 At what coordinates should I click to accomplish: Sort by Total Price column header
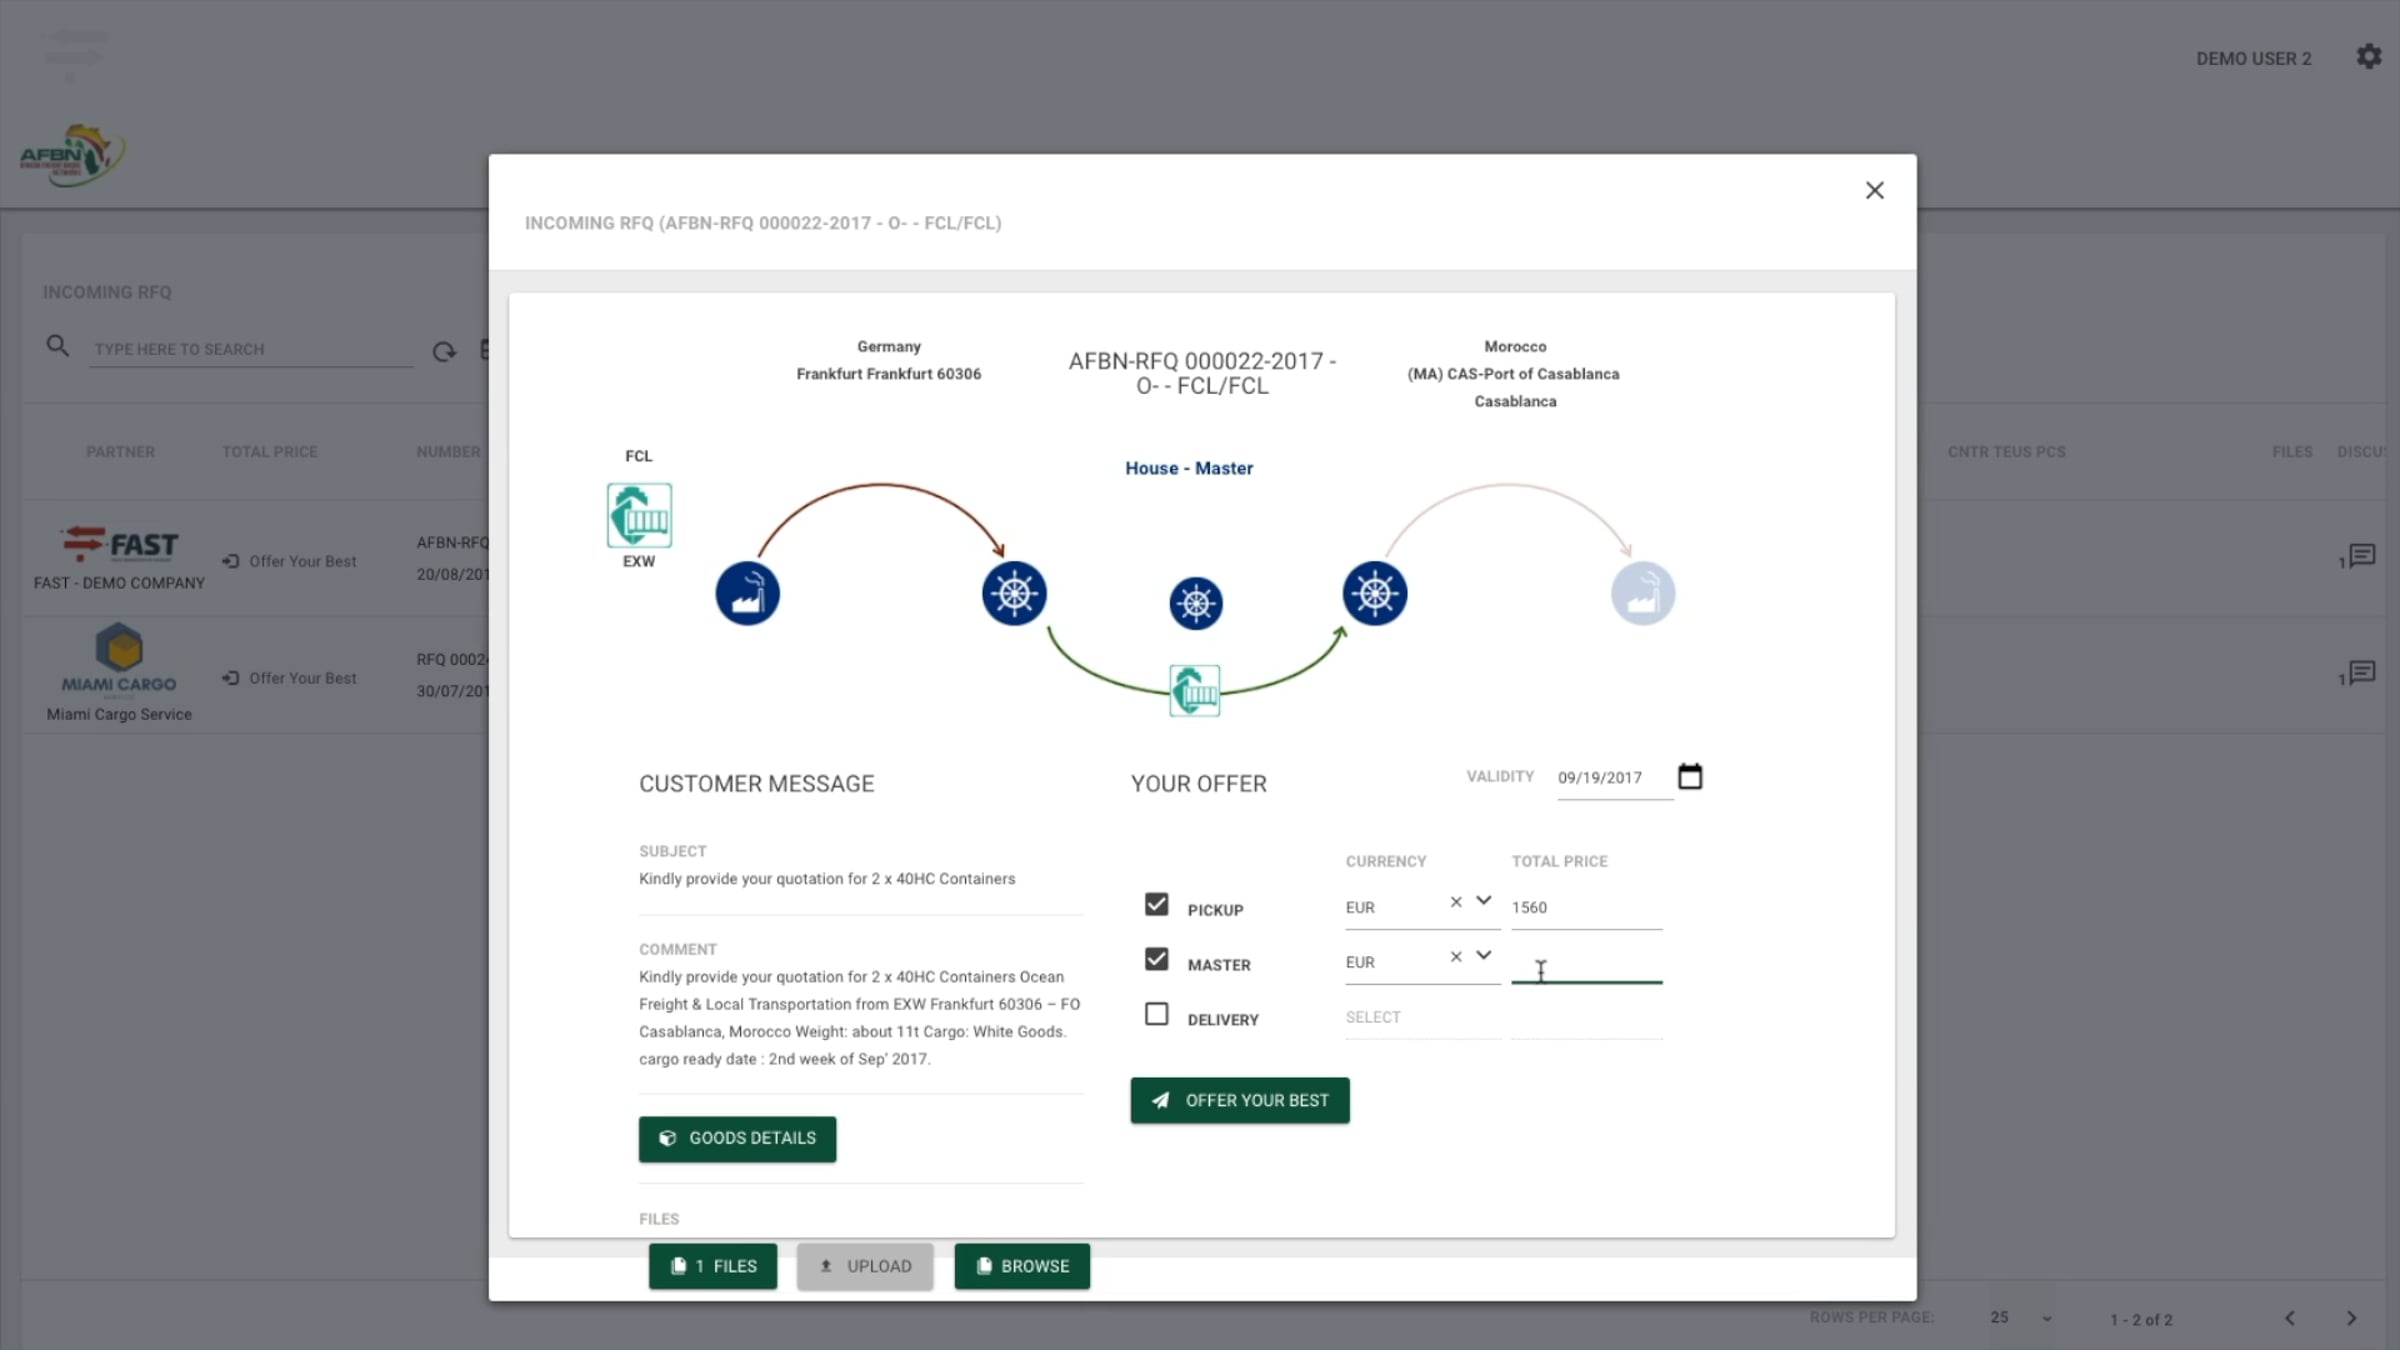point(270,452)
